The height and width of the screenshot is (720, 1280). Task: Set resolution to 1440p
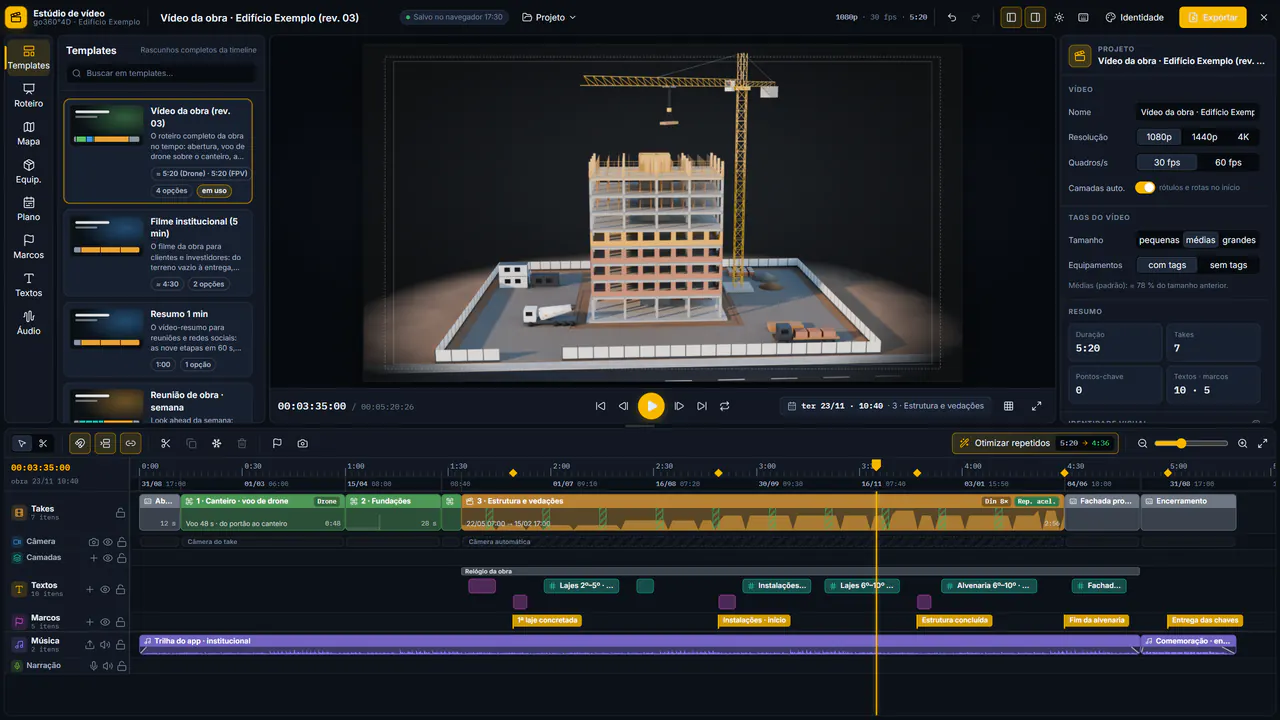[1204, 137]
